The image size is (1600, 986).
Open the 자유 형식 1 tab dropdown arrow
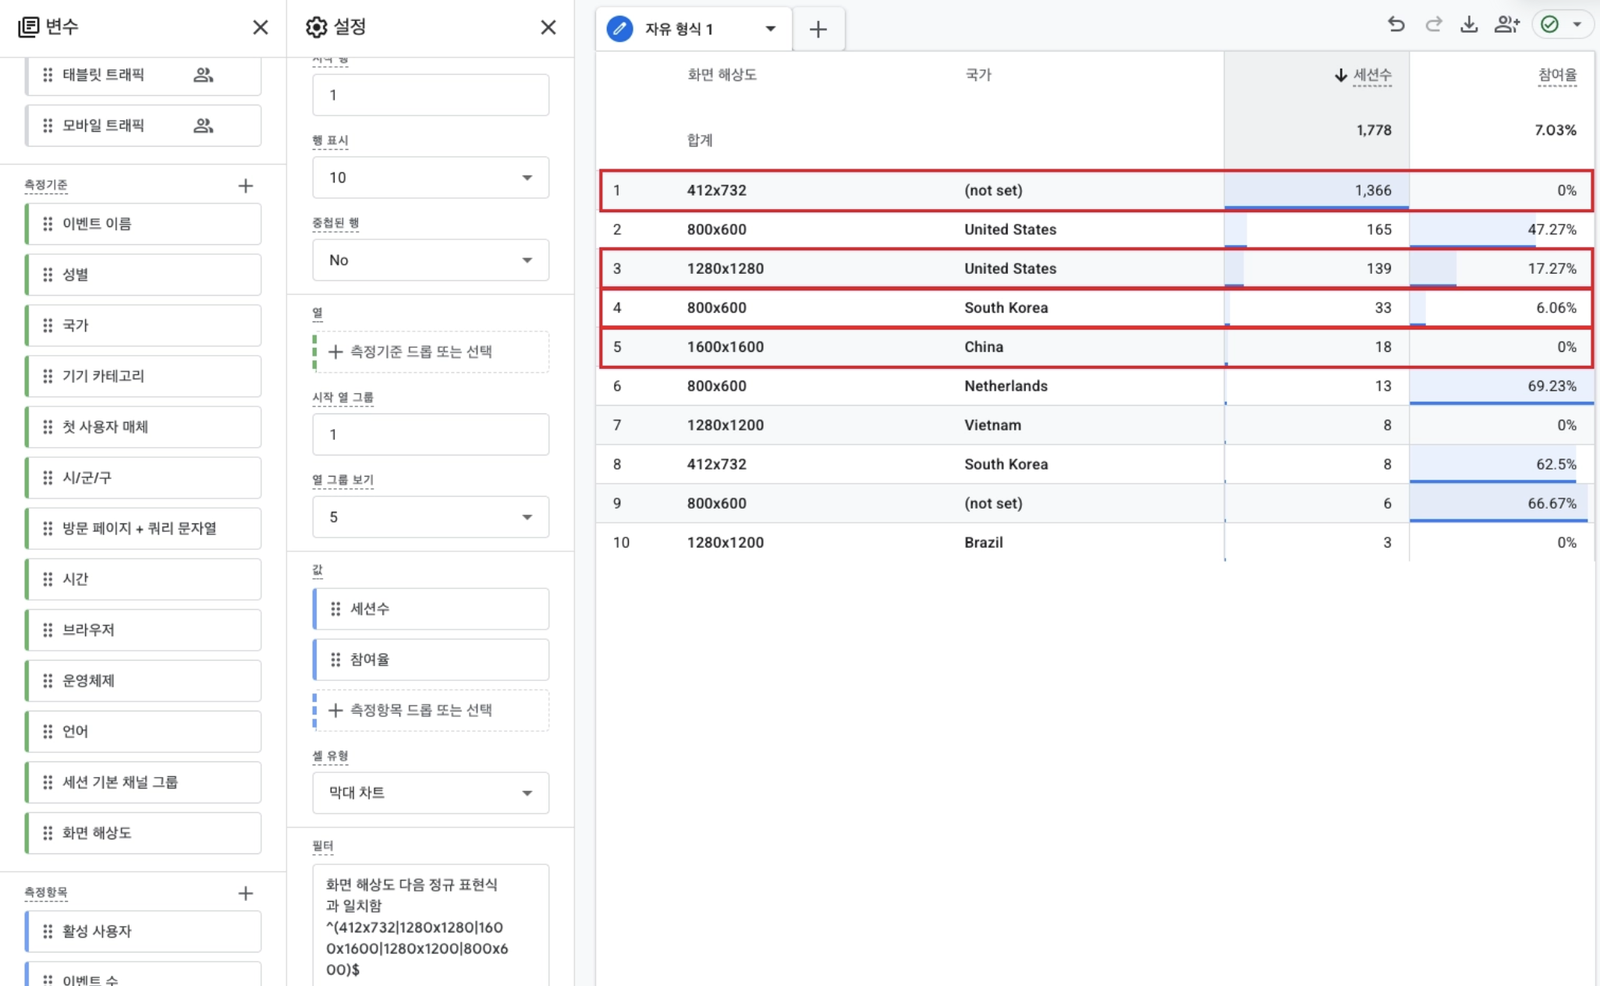(770, 29)
